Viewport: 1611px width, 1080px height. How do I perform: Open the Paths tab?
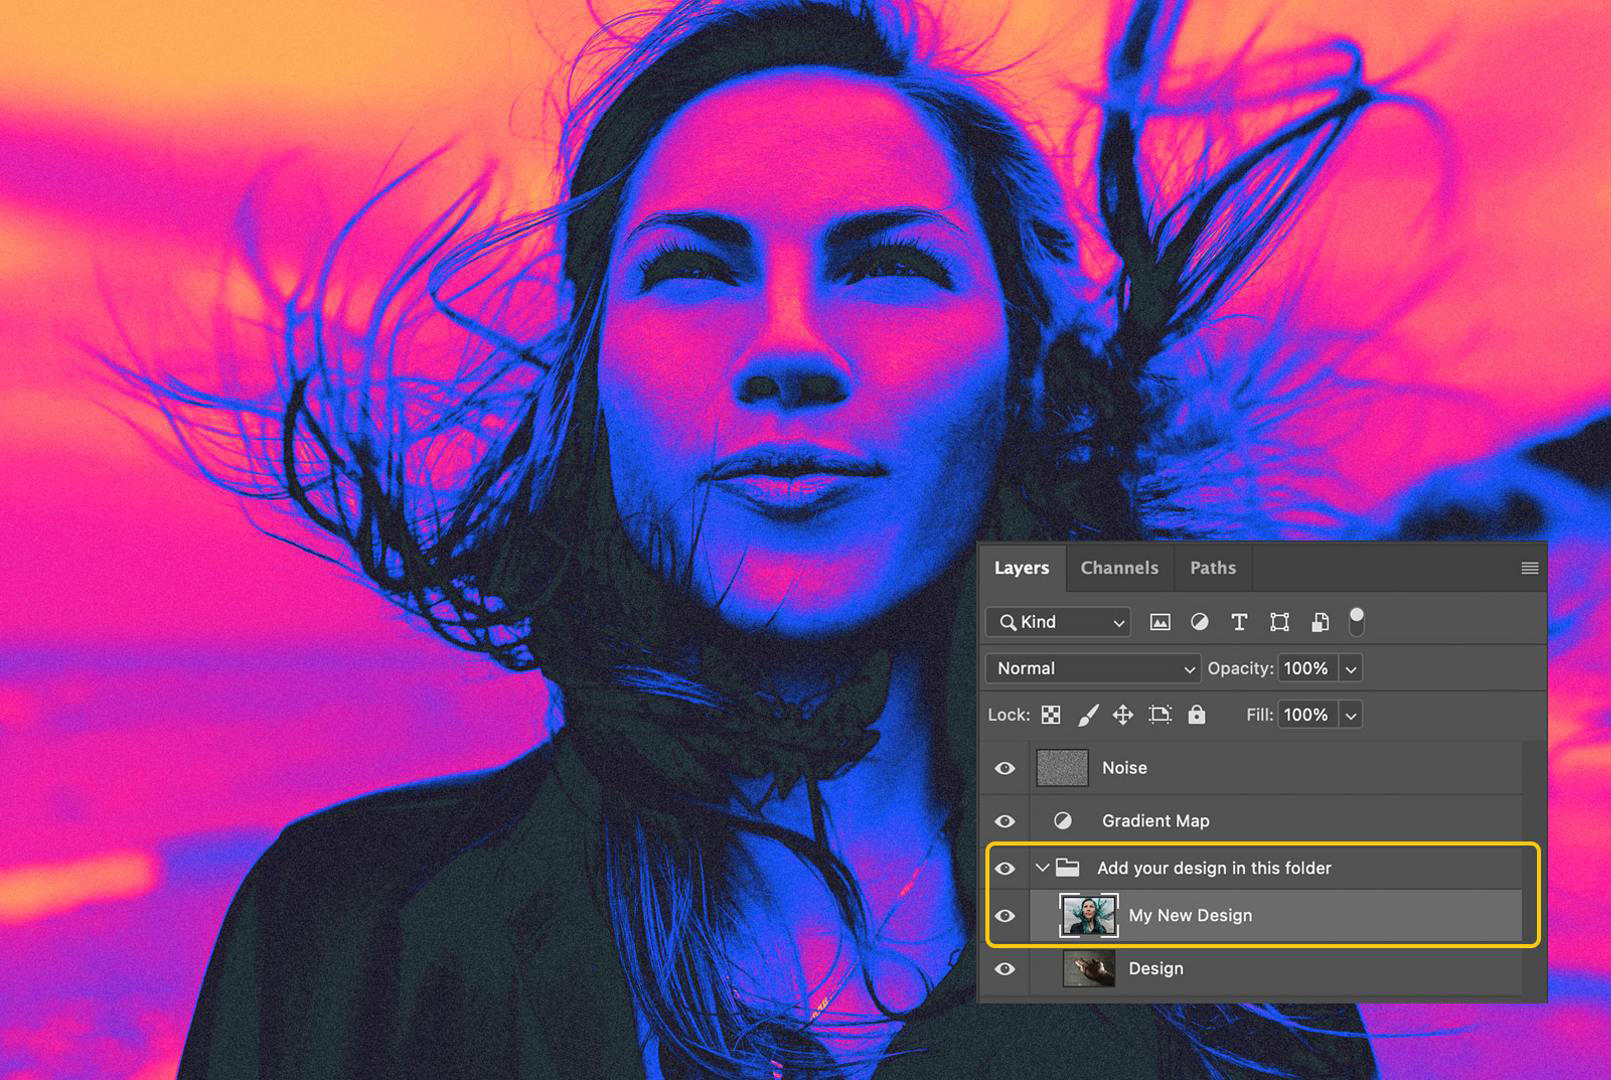tap(1213, 567)
